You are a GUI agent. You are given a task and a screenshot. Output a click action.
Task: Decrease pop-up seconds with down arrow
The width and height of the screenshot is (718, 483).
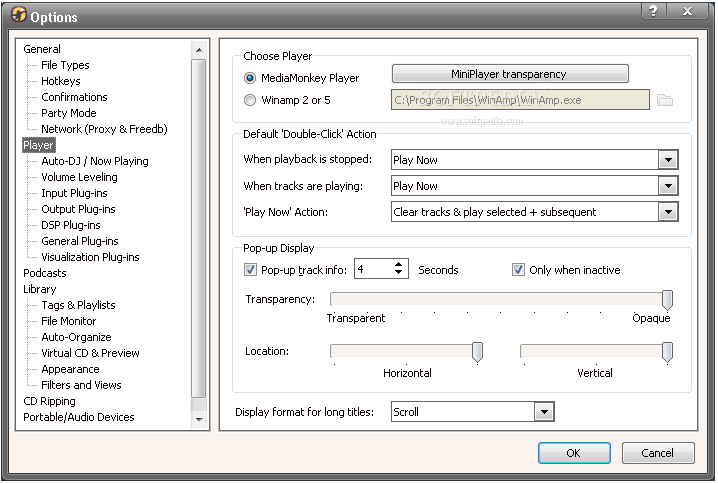[x=398, y=273]
